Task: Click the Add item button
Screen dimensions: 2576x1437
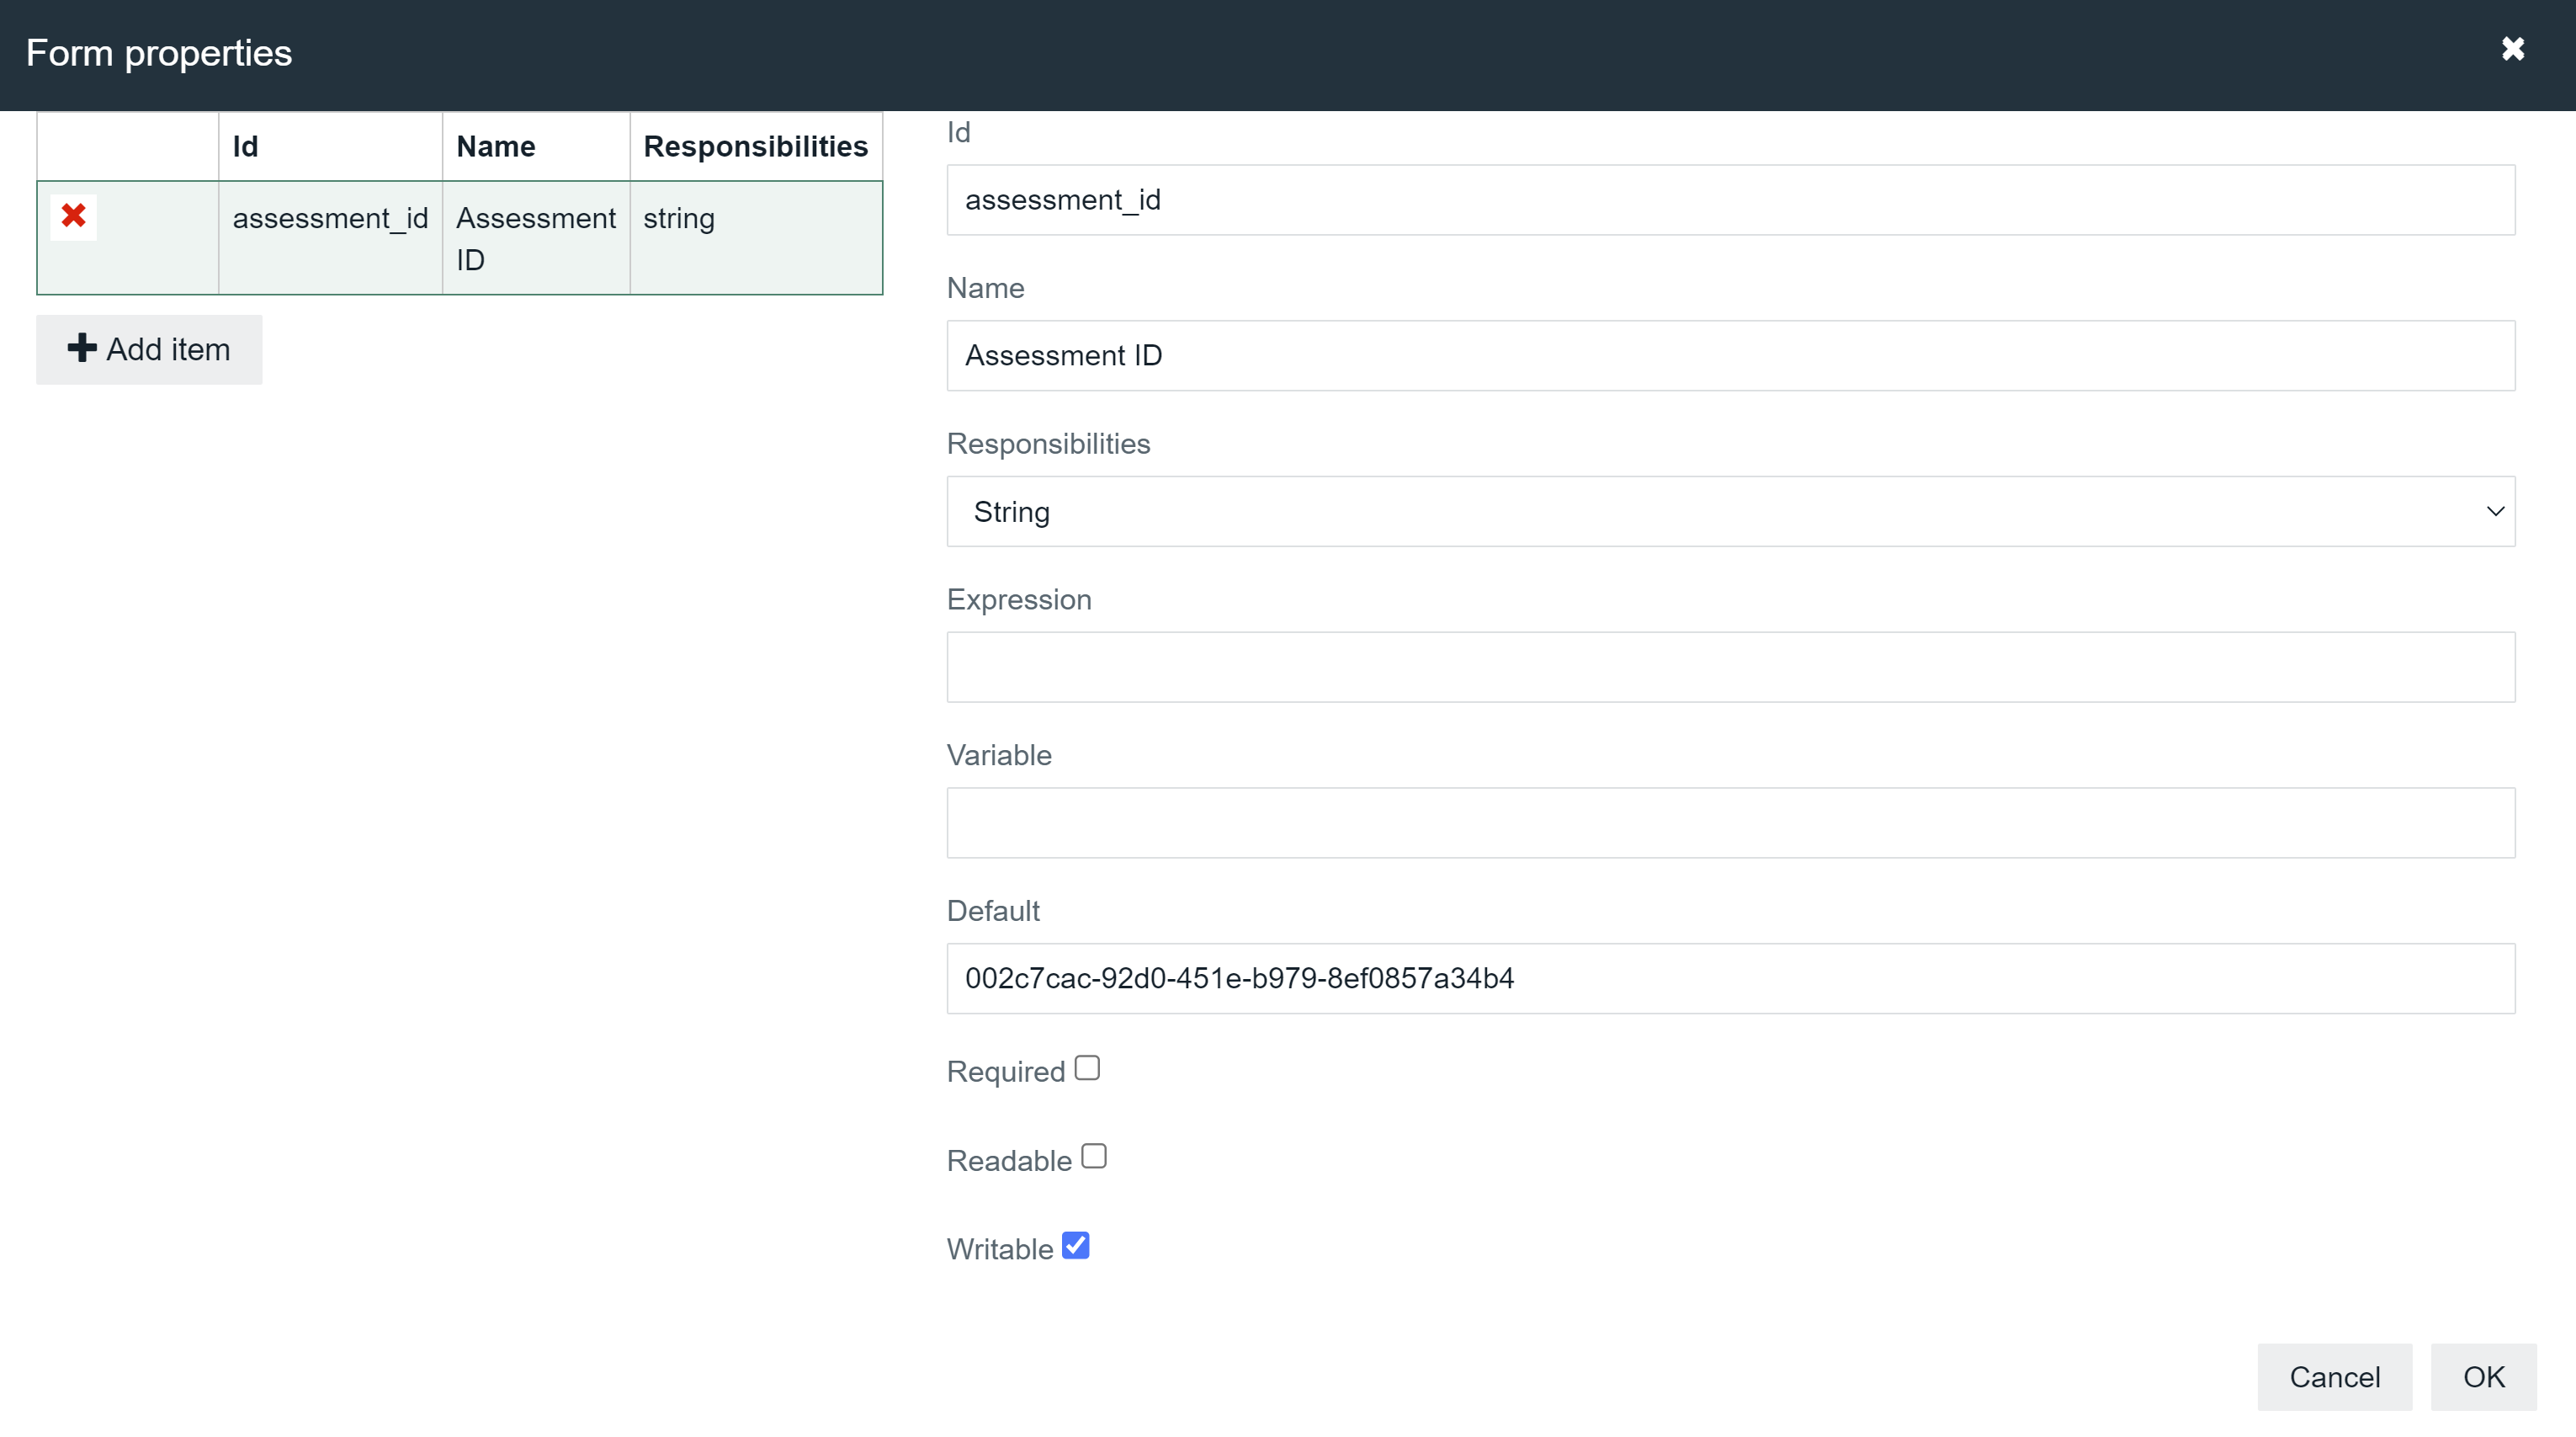Action: (148, 349)
